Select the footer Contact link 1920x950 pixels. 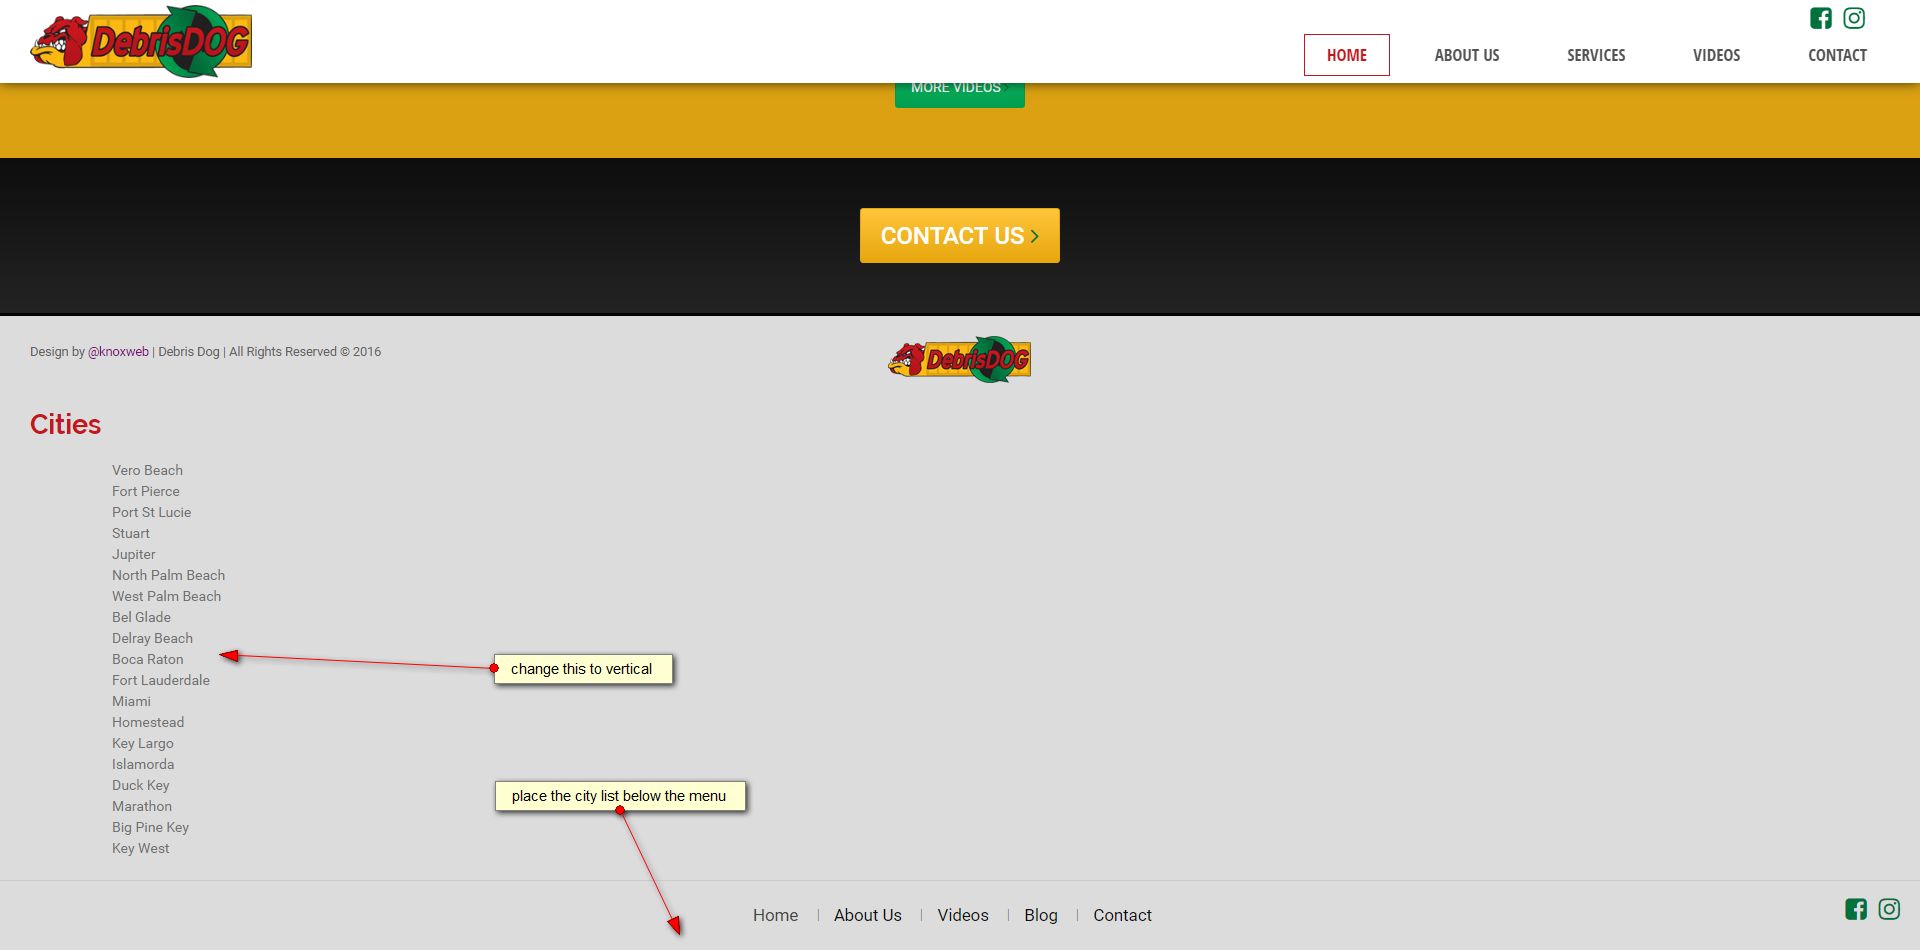(x=1123, y=915)
